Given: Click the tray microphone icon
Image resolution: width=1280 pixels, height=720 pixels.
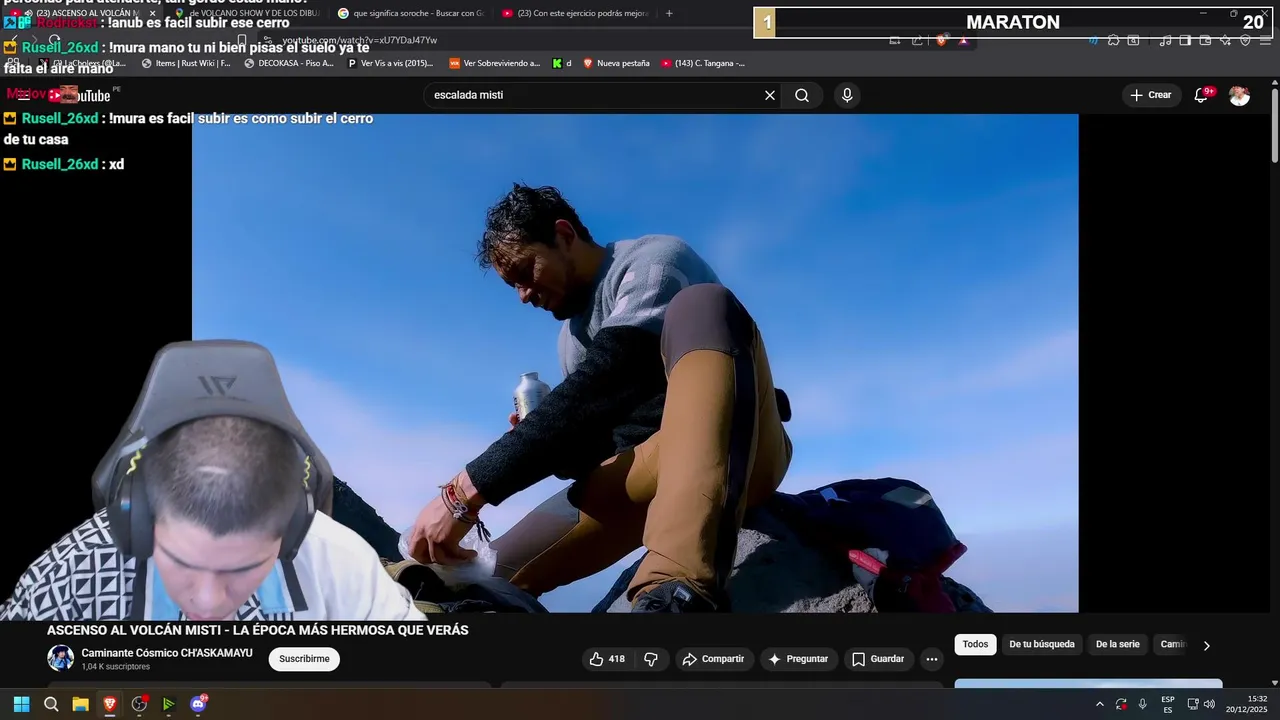Looking at the screenshot, I should click(x=1142, y=704).
